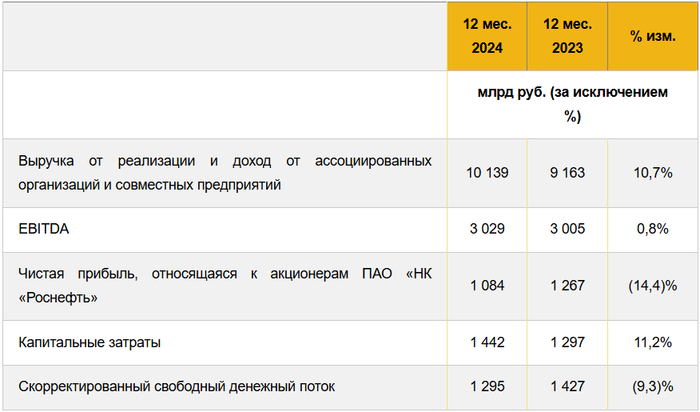Select the "% изм." column header
The height and width of the screenshot is (412, 700).
[x=649, y=36]
